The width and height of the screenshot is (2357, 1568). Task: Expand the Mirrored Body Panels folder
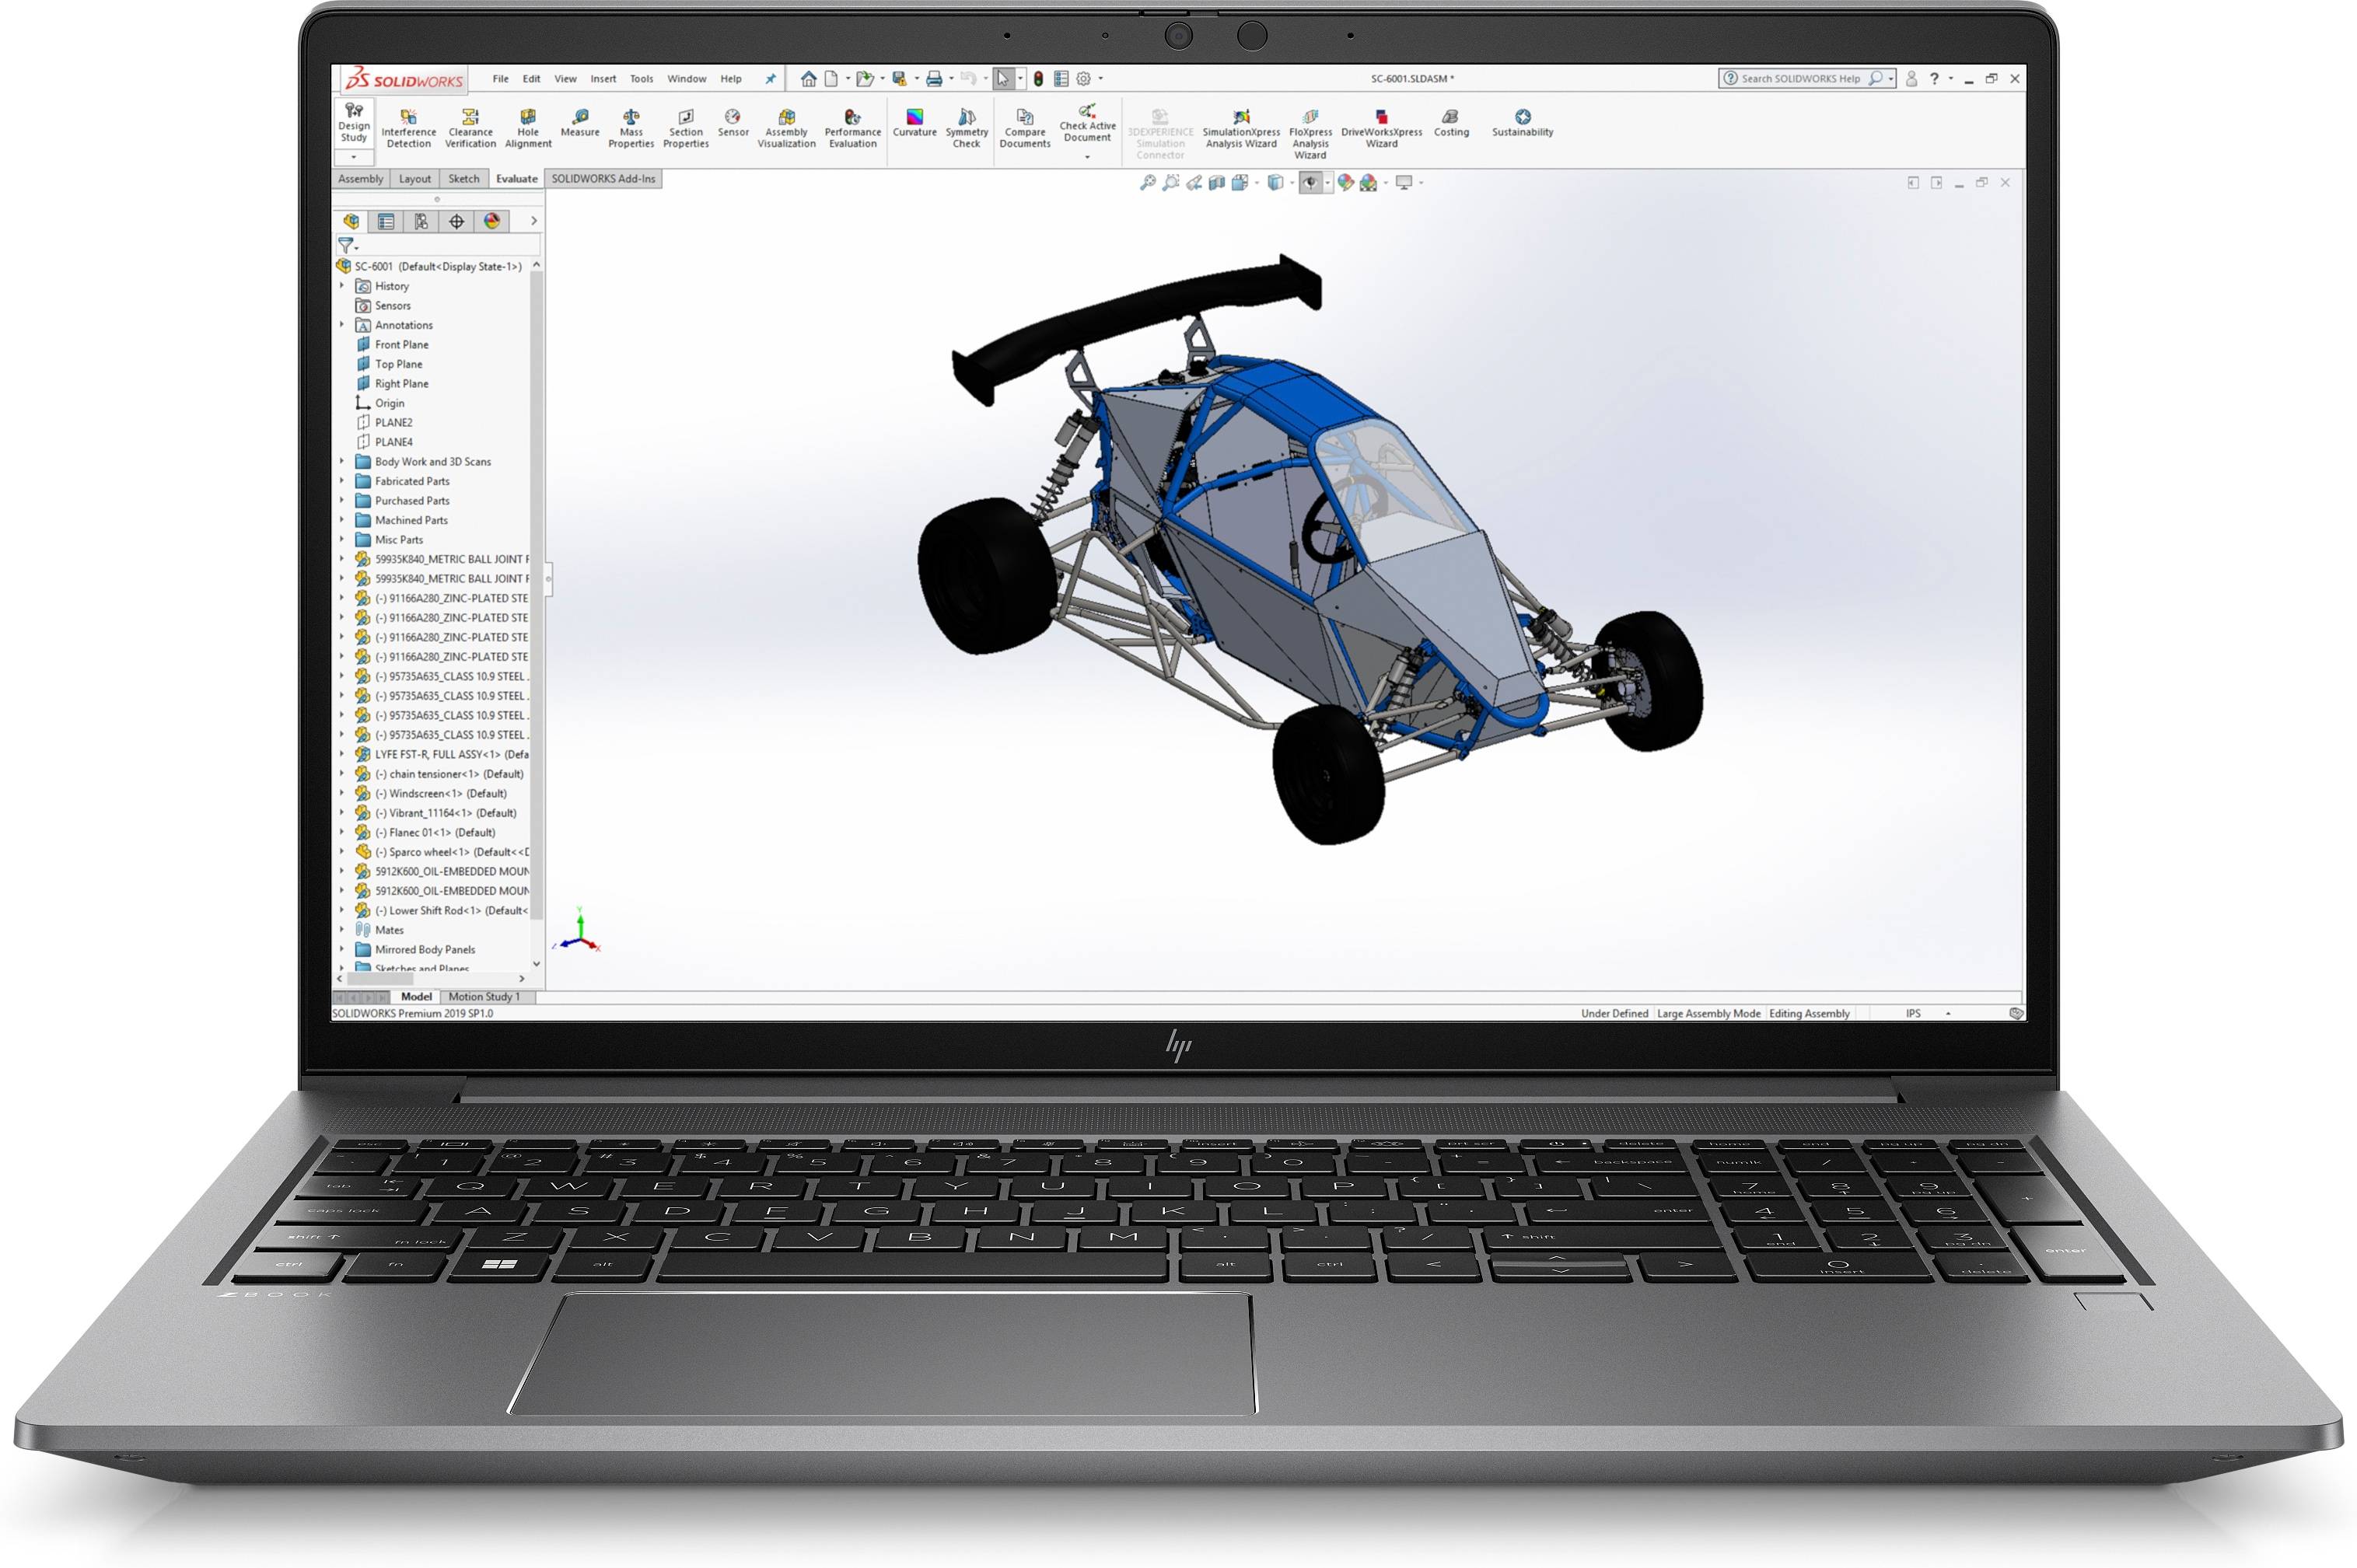coord(341,950)
